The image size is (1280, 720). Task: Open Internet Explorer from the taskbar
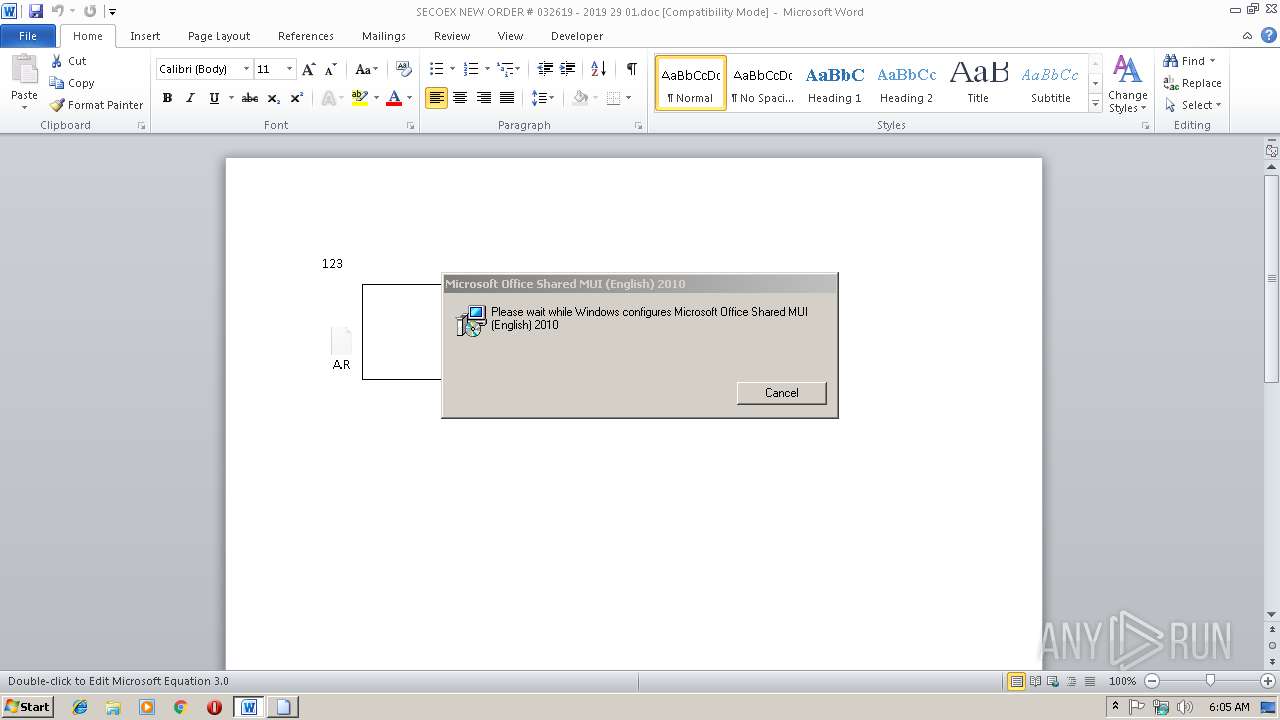(80, 707)
